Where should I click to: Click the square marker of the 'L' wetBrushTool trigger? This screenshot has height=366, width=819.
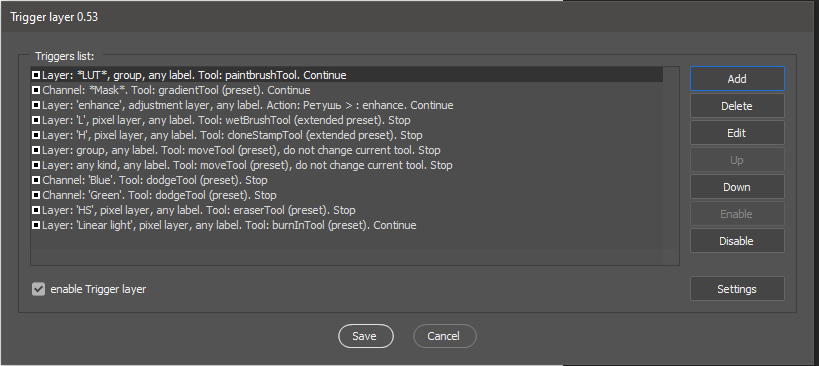(x=36, y=121)
